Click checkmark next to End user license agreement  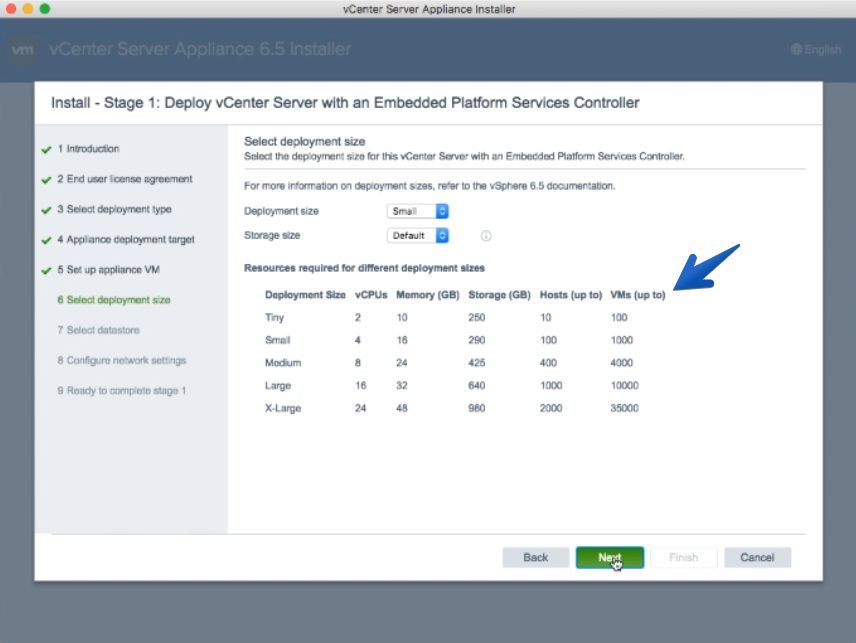pyautogui.click(x=46, y=180)
